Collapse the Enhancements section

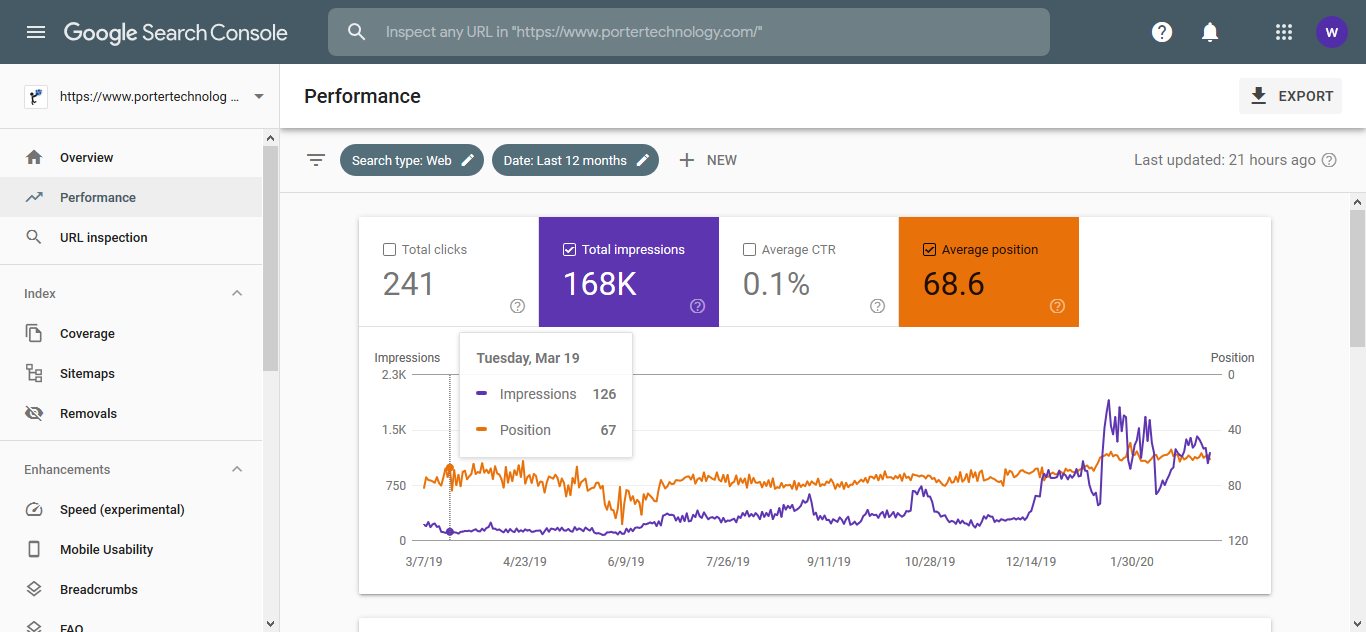click(x=237, y=469)
